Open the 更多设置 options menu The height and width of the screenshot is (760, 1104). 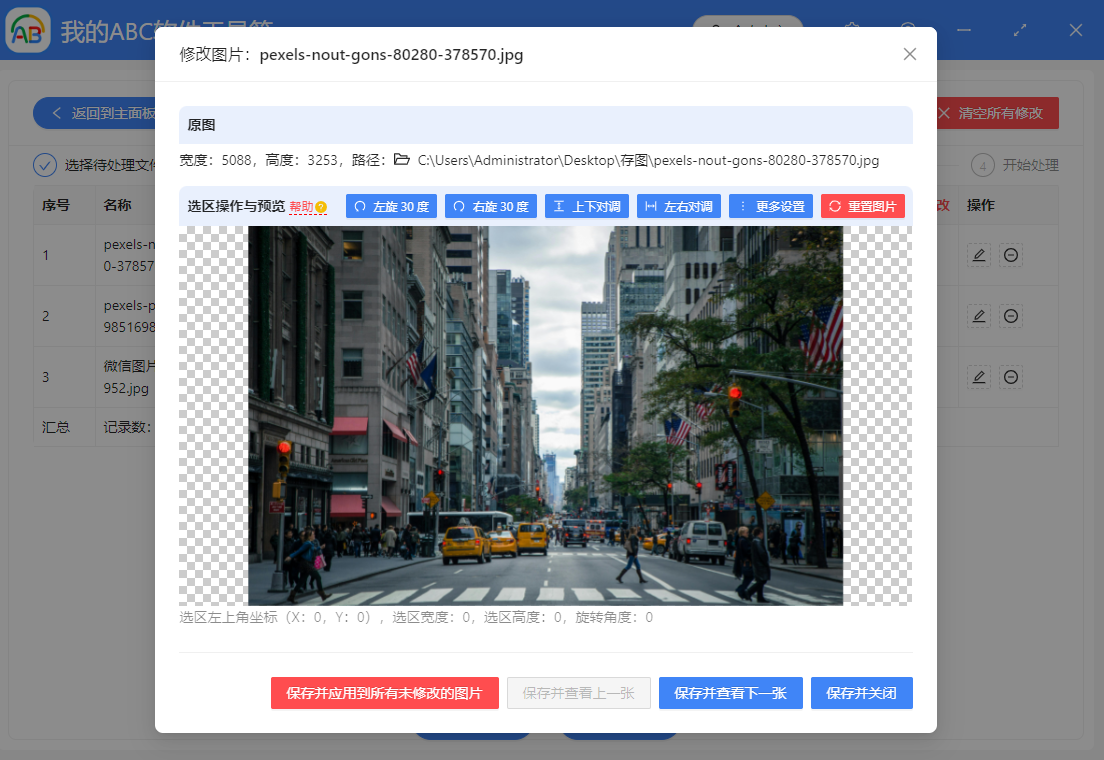770,205
